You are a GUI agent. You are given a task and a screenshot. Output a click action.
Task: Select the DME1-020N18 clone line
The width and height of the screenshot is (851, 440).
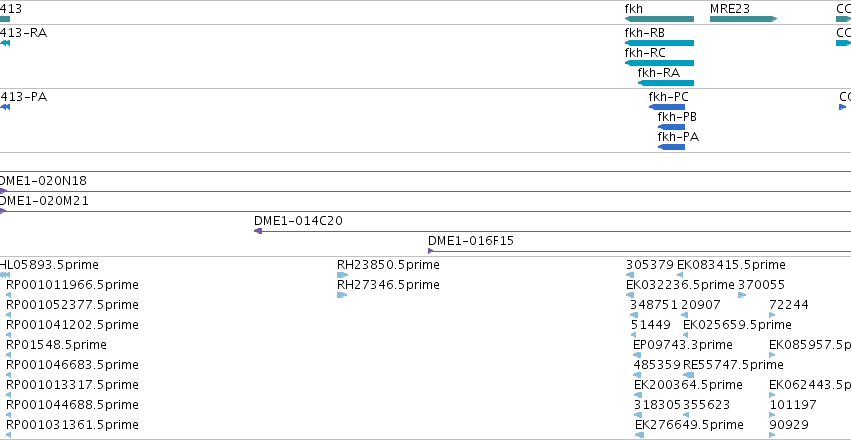426,191
